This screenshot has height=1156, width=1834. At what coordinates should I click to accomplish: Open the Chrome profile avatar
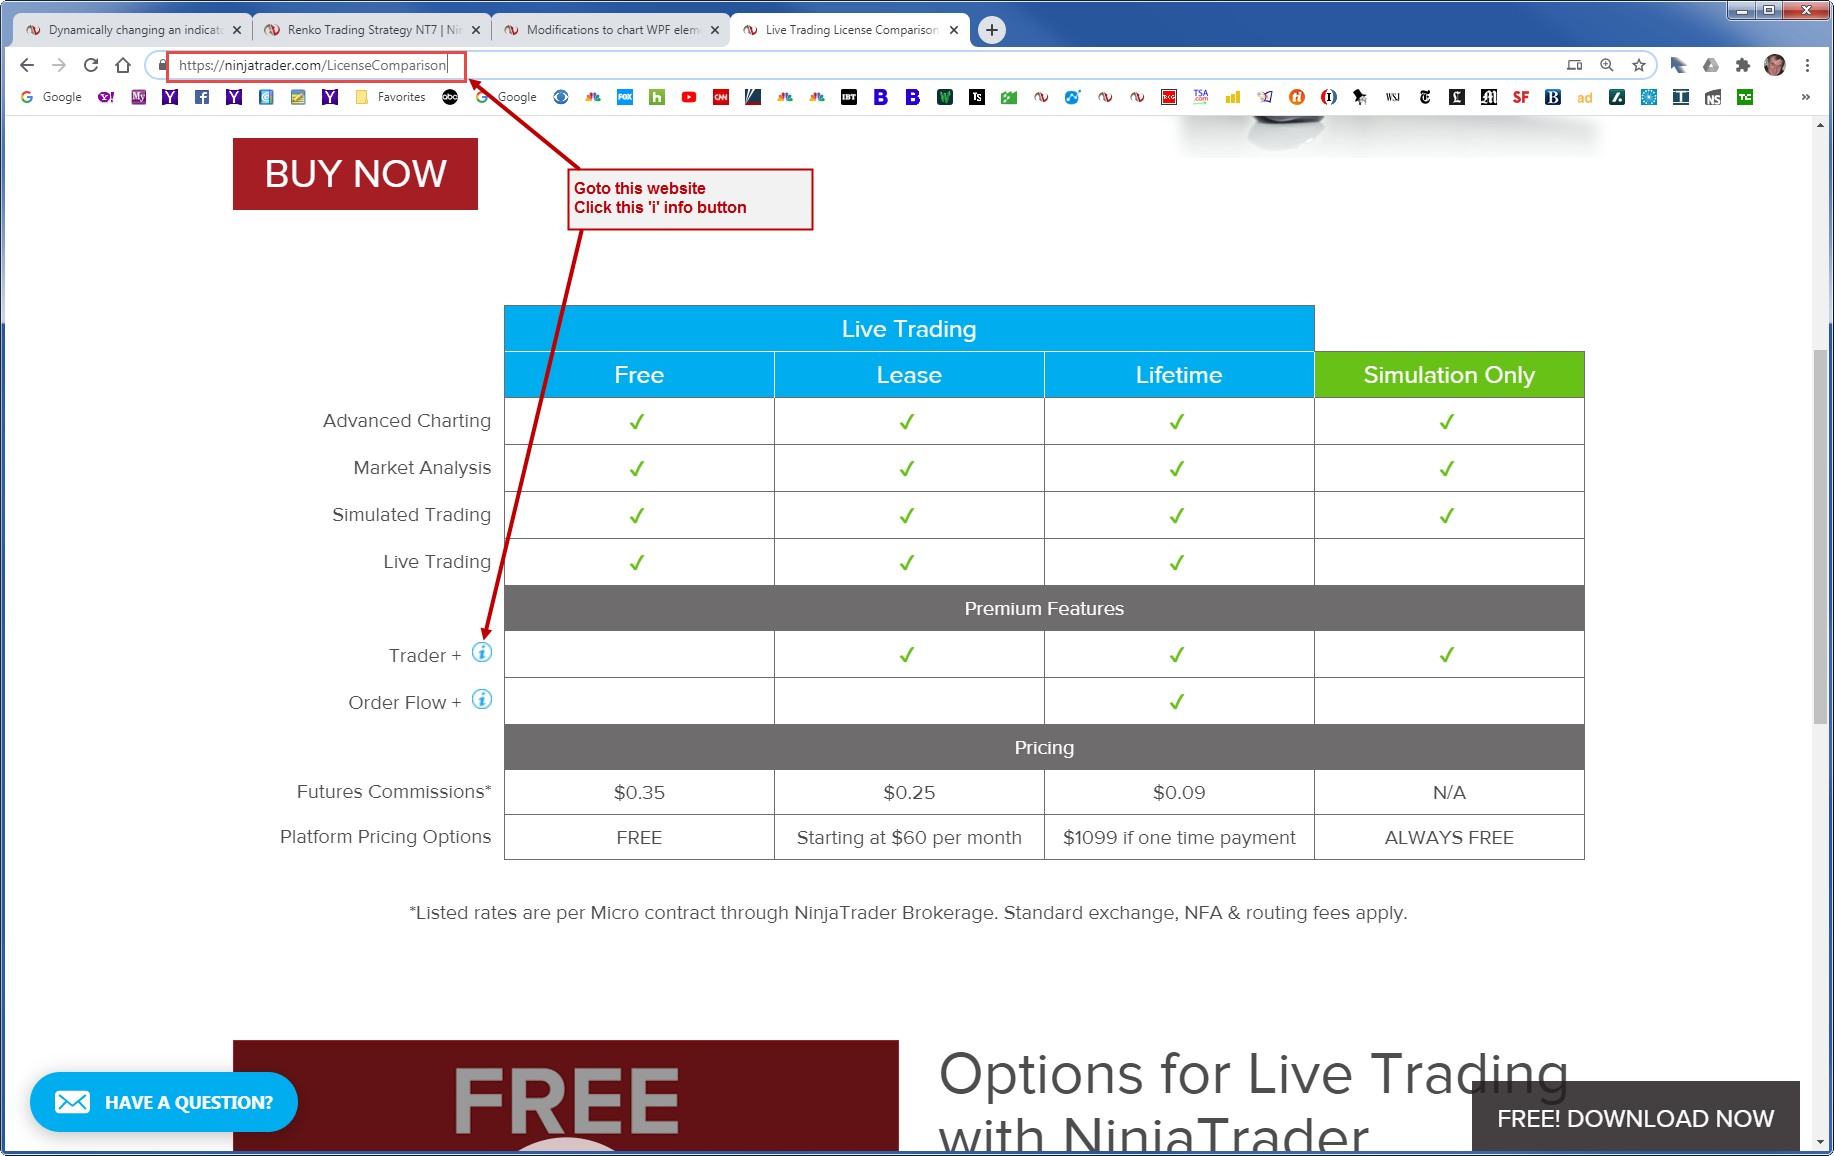pos(1775,65)
